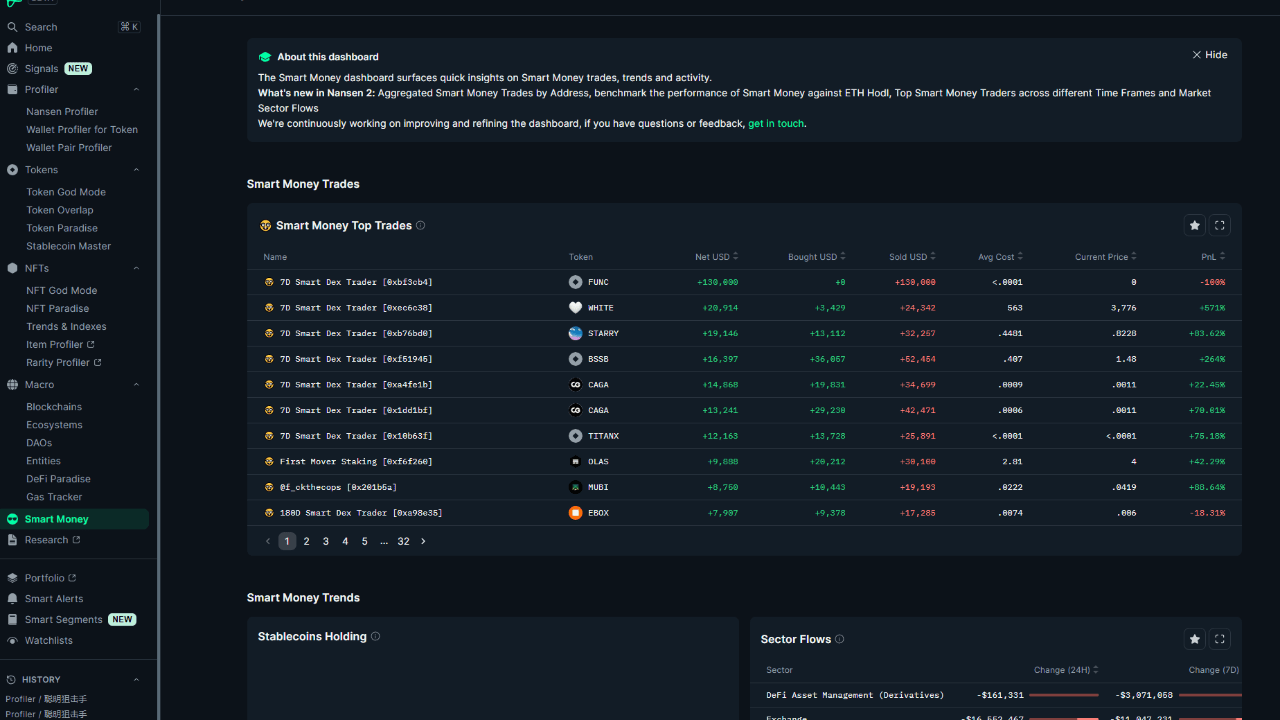Viewport: 1280px width, 720px height.
Task: Open NFT Paradise page
Action: coord(57,309)
